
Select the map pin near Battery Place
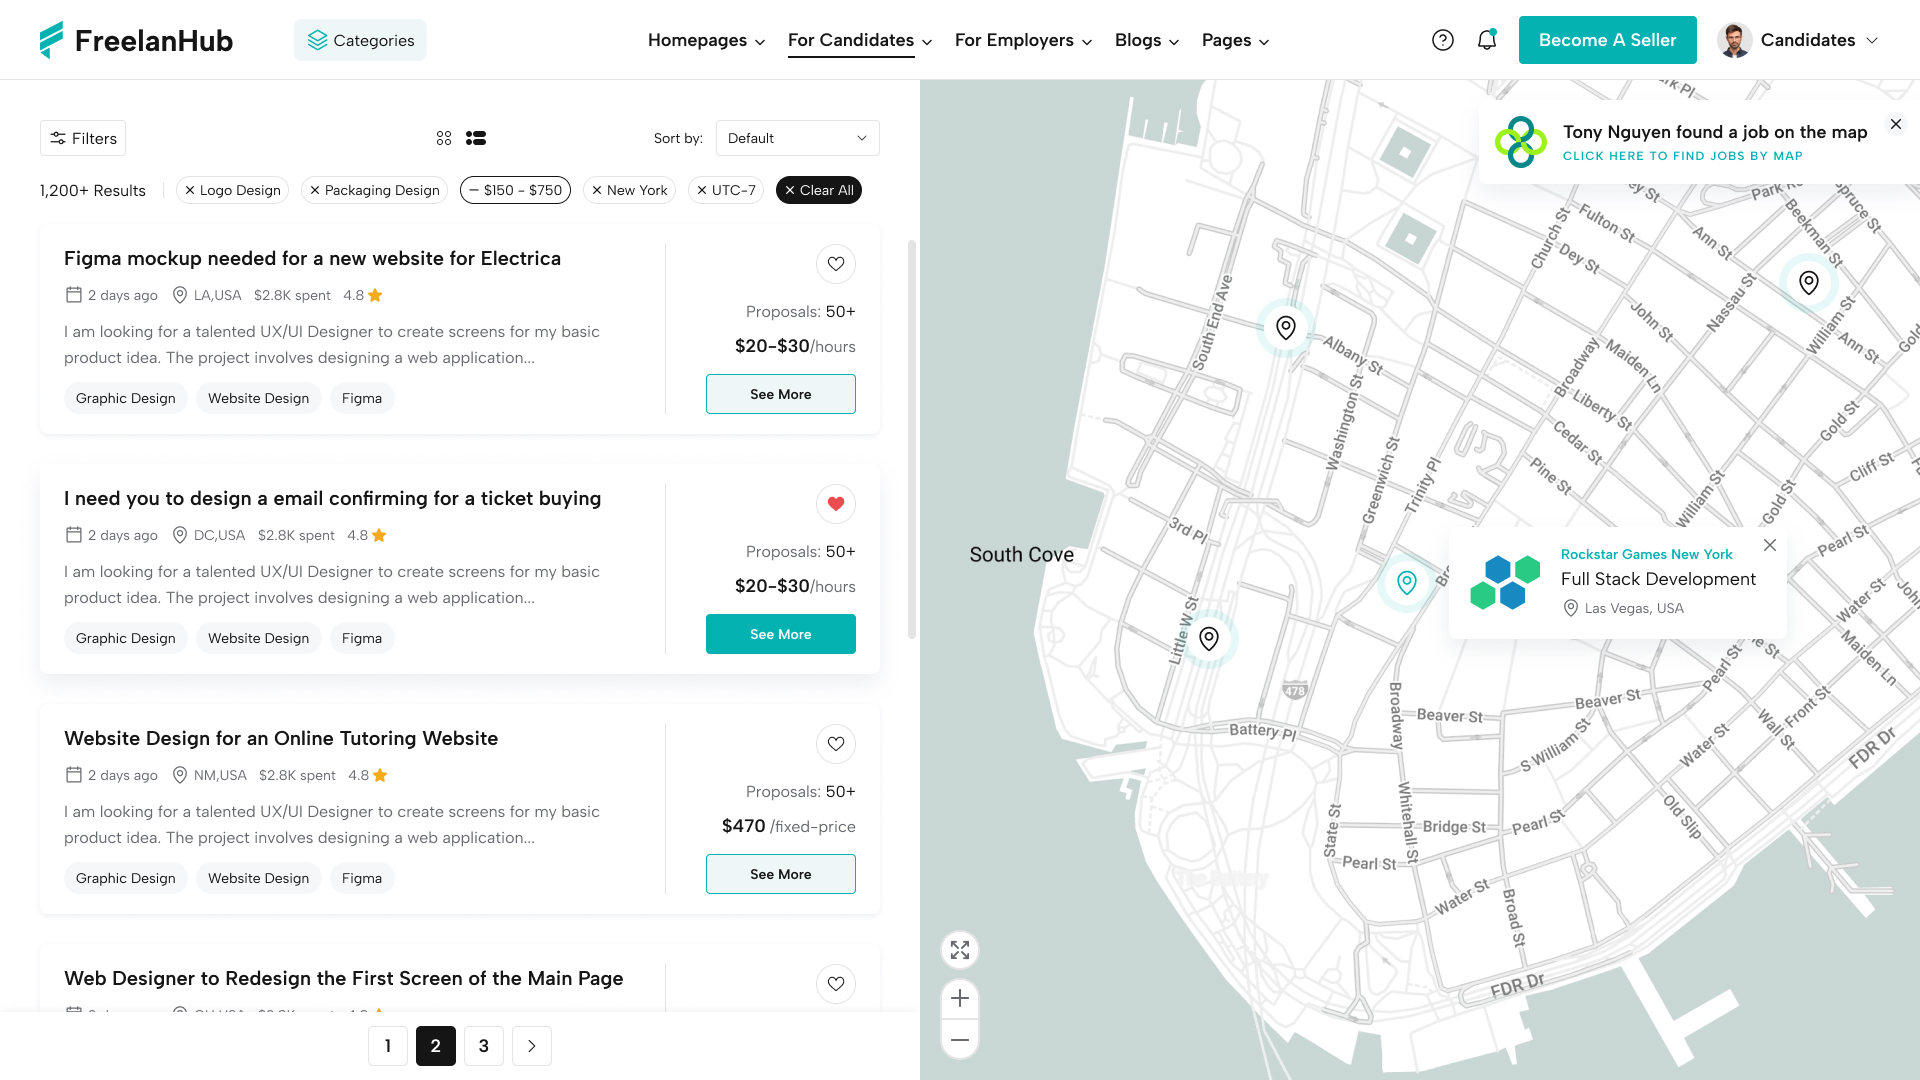coord(1209,637)
